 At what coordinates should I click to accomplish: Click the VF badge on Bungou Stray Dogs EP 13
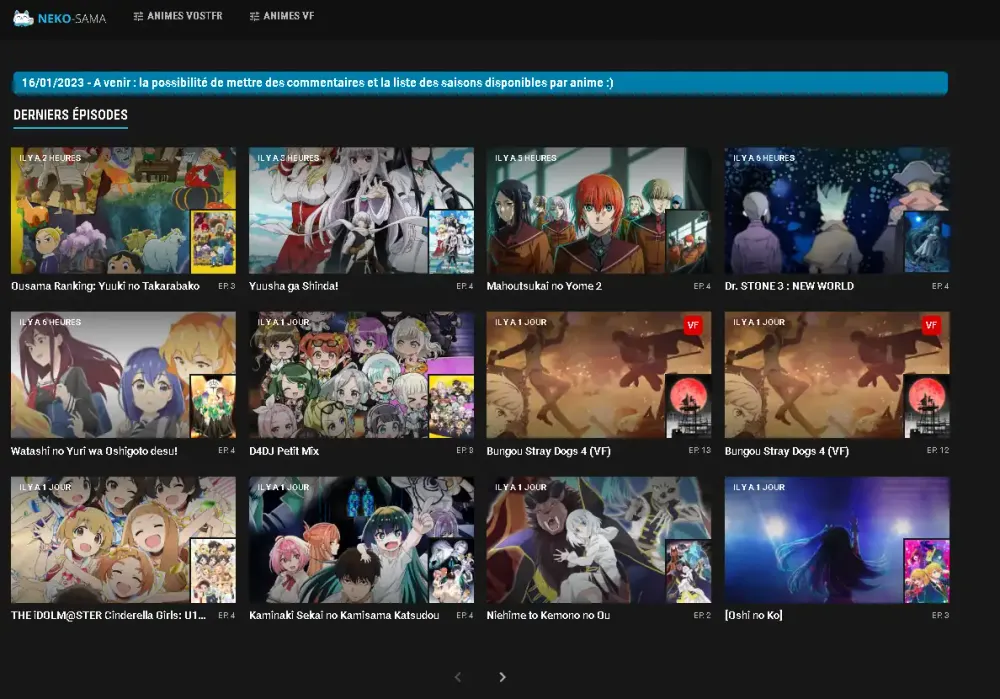tap(693, 325)
